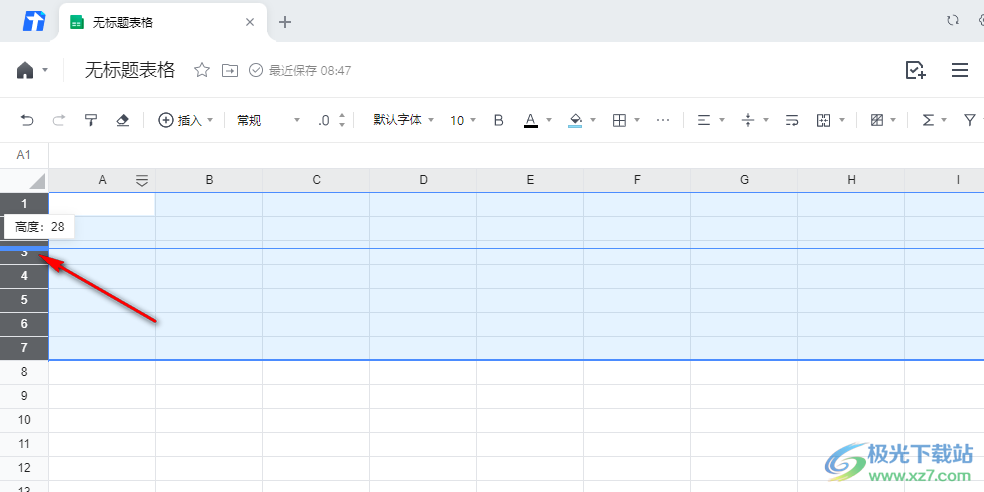Toggle bold text formatting
Screen dimensions: 984x492
499,120
